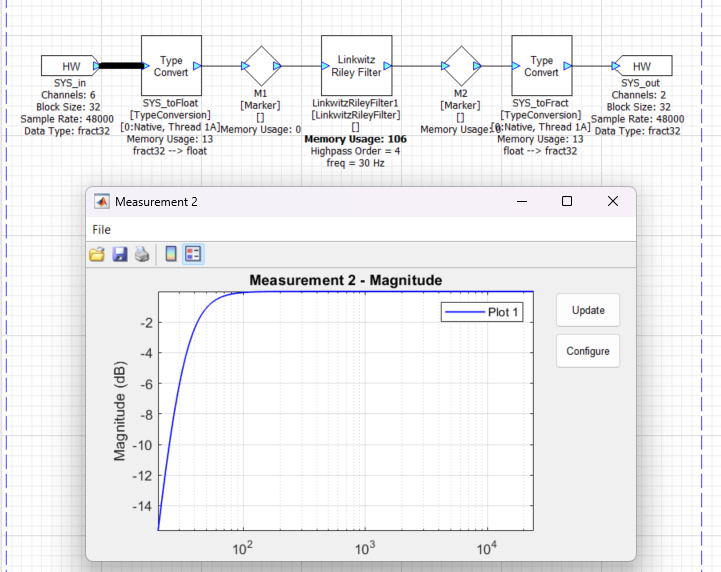Click the Plot 1 legend entry
Image resolution: width=721 pixels, height=572 pixels.
tap(483, 312)
